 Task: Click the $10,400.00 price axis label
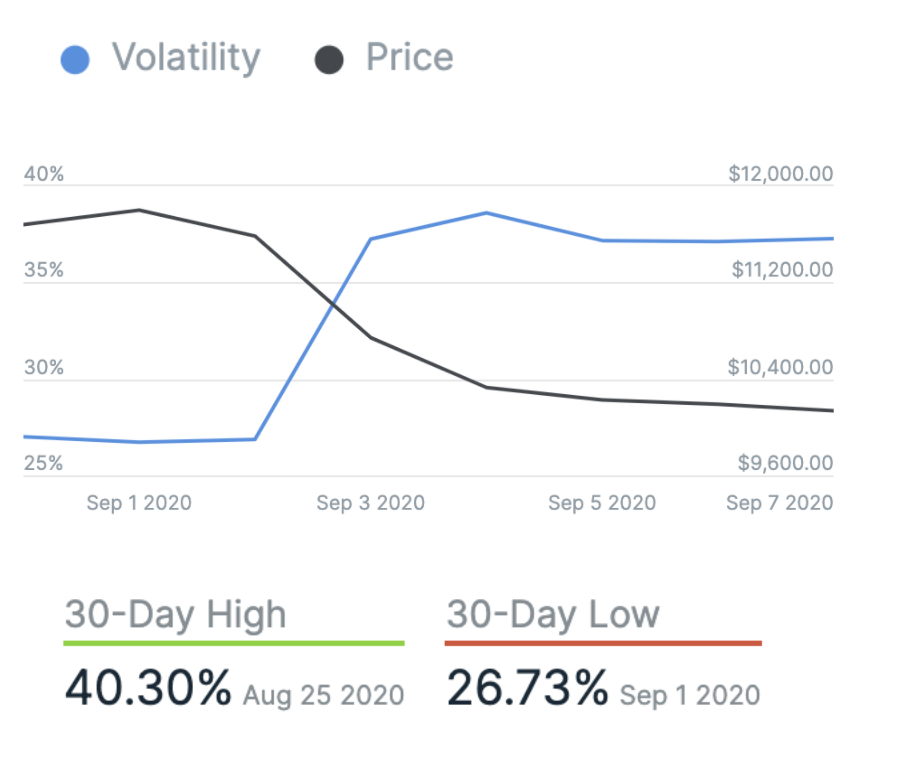point(780,368)
